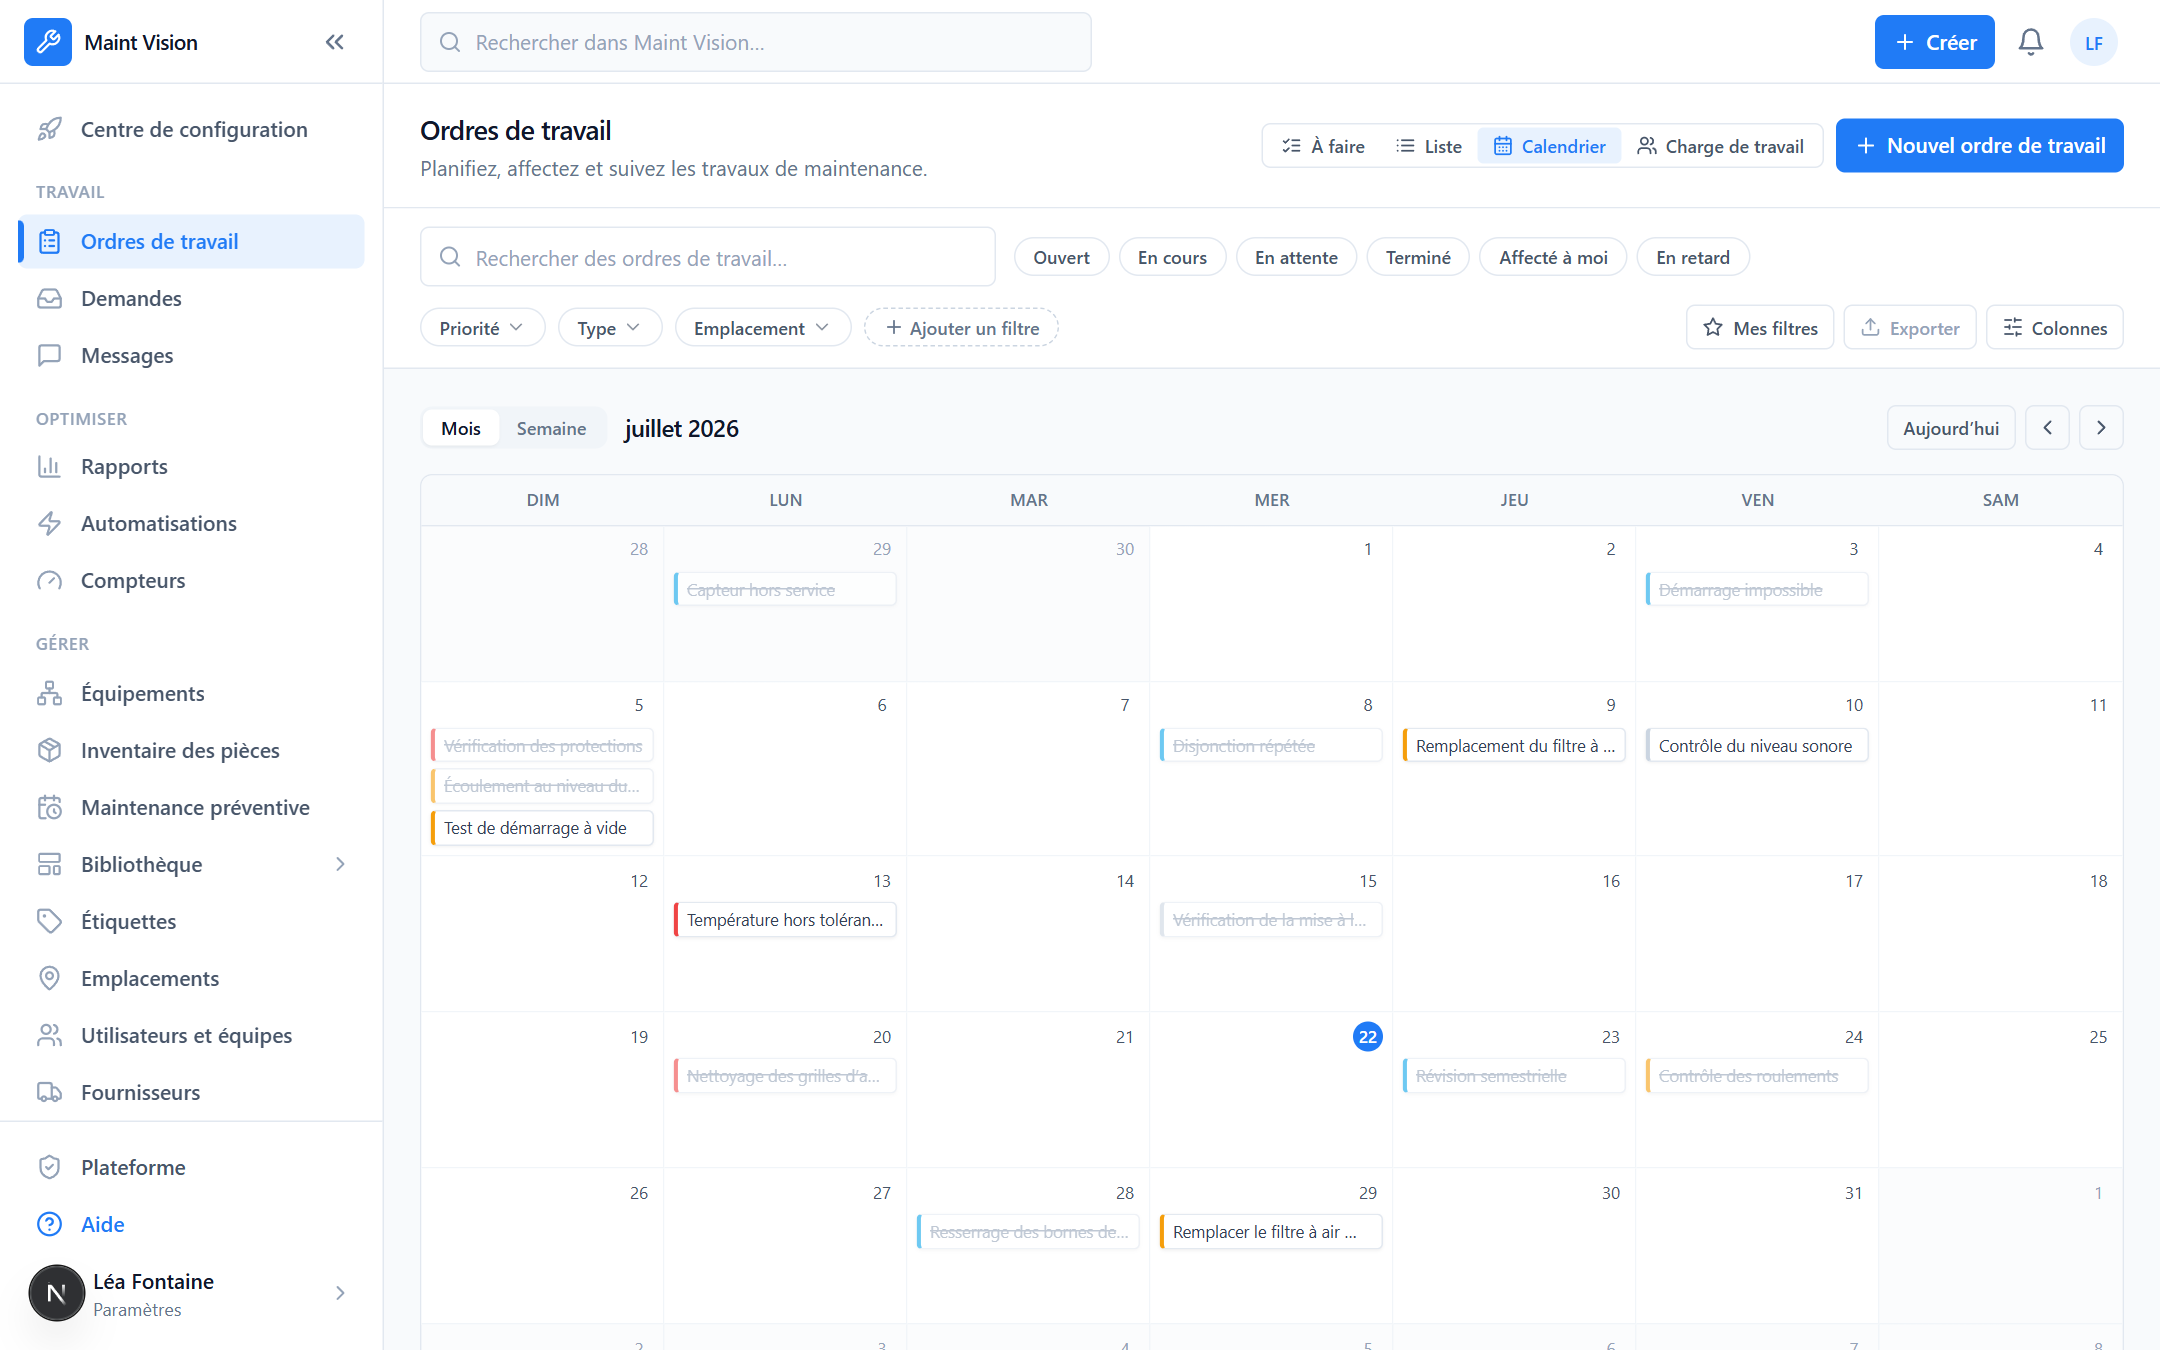Click the Messages chat icon
This screenshot has width=2160, height=1350.
pyautogui.click(x=49, y=355)
